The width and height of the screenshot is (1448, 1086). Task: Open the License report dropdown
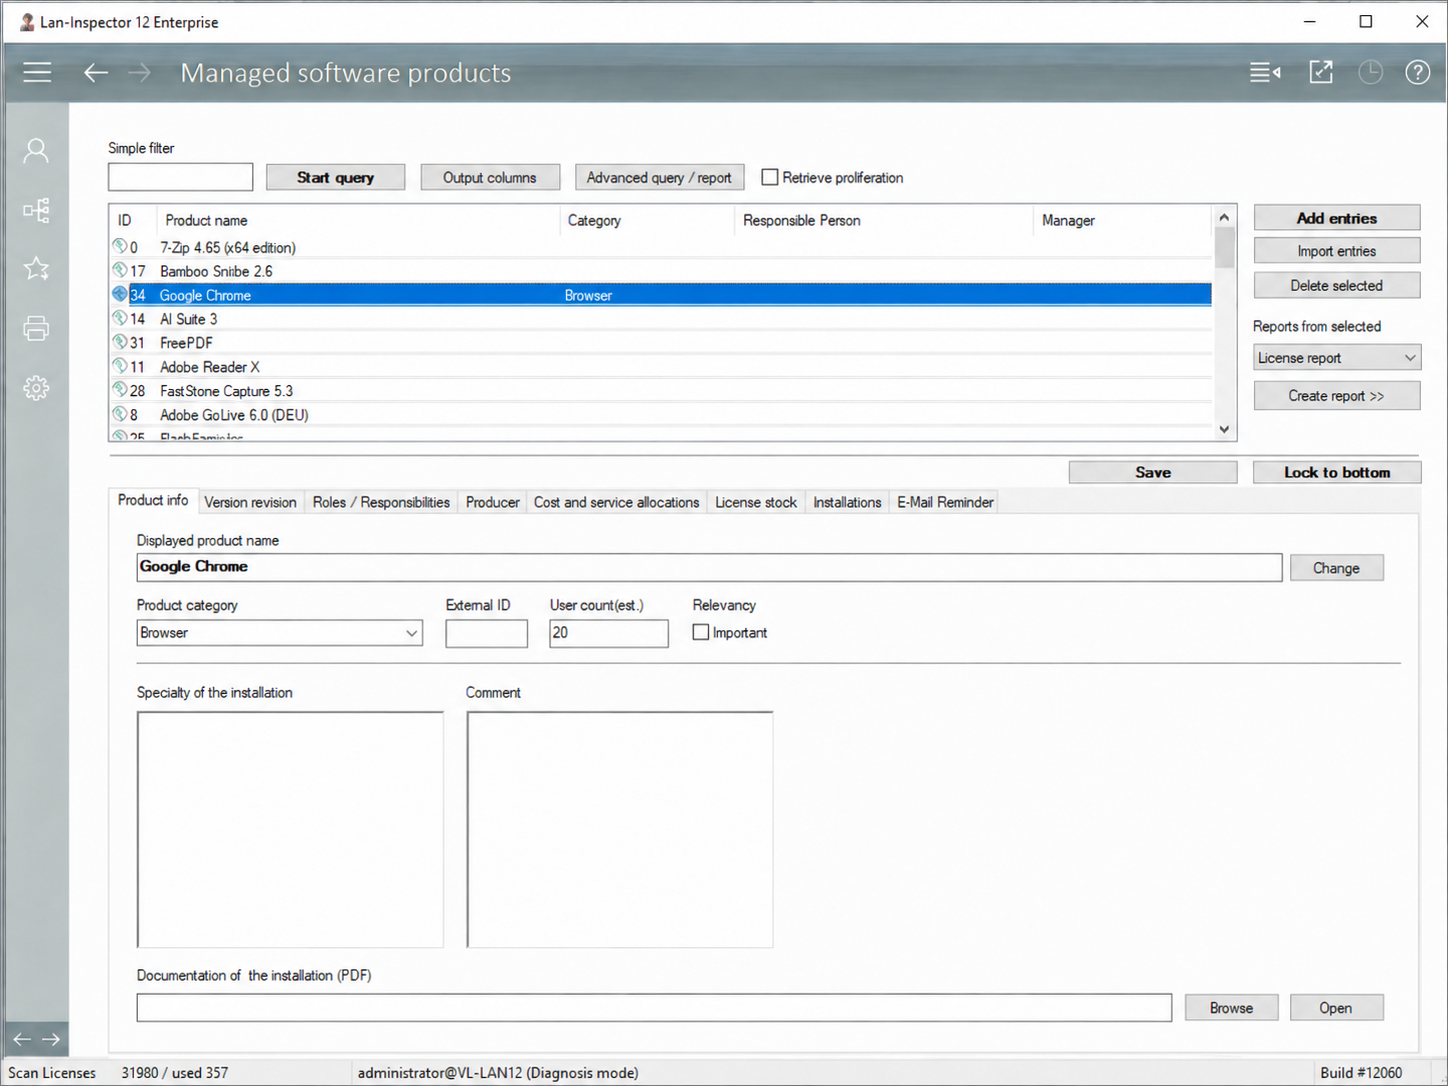tap(1336, 358)
